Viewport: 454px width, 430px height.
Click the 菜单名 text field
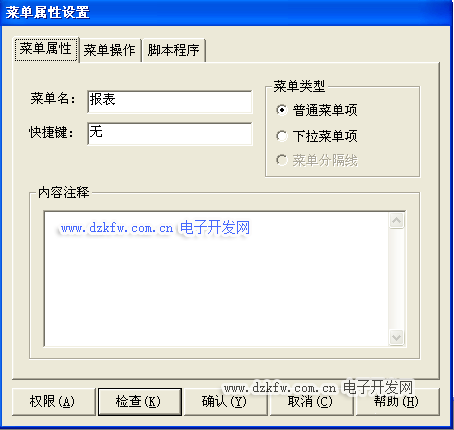(170, 102)
